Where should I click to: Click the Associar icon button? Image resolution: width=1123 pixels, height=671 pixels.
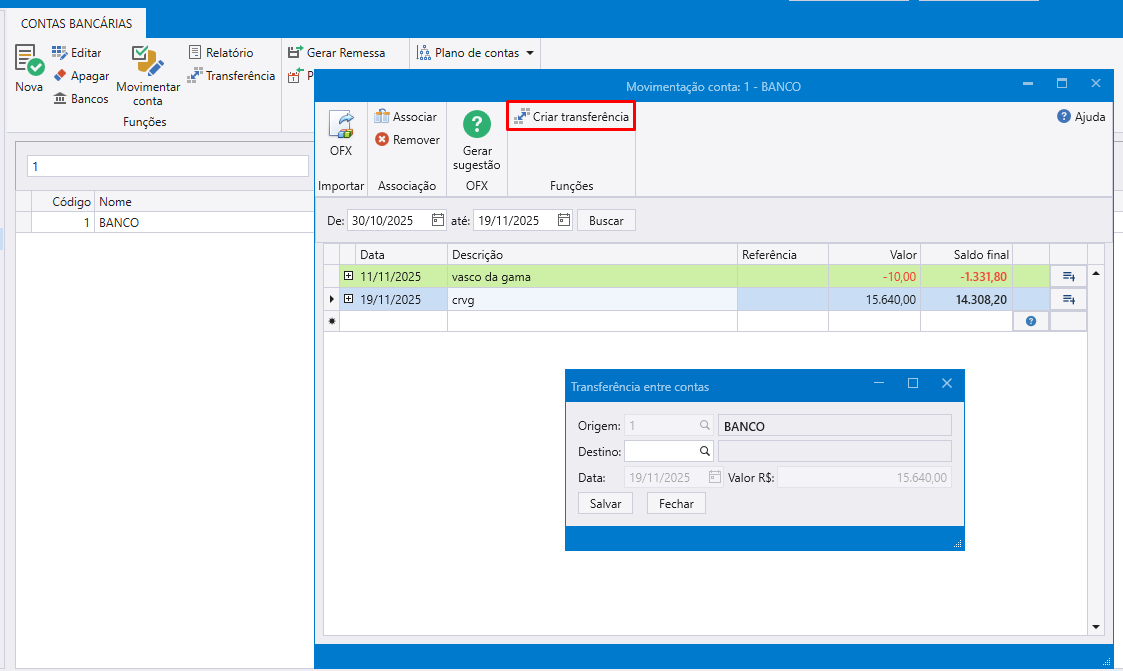(x=381, y=117)
